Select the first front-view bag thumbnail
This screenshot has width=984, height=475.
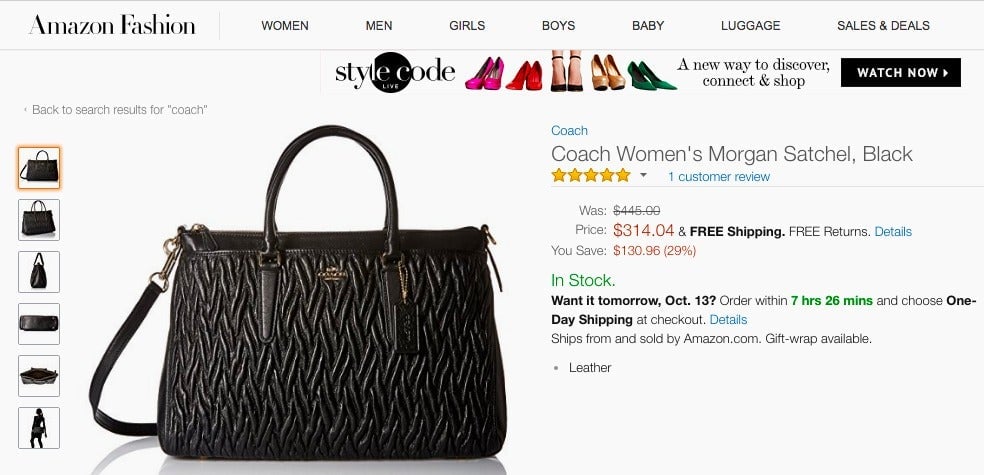pyautogui.click(x=39, y=168)
